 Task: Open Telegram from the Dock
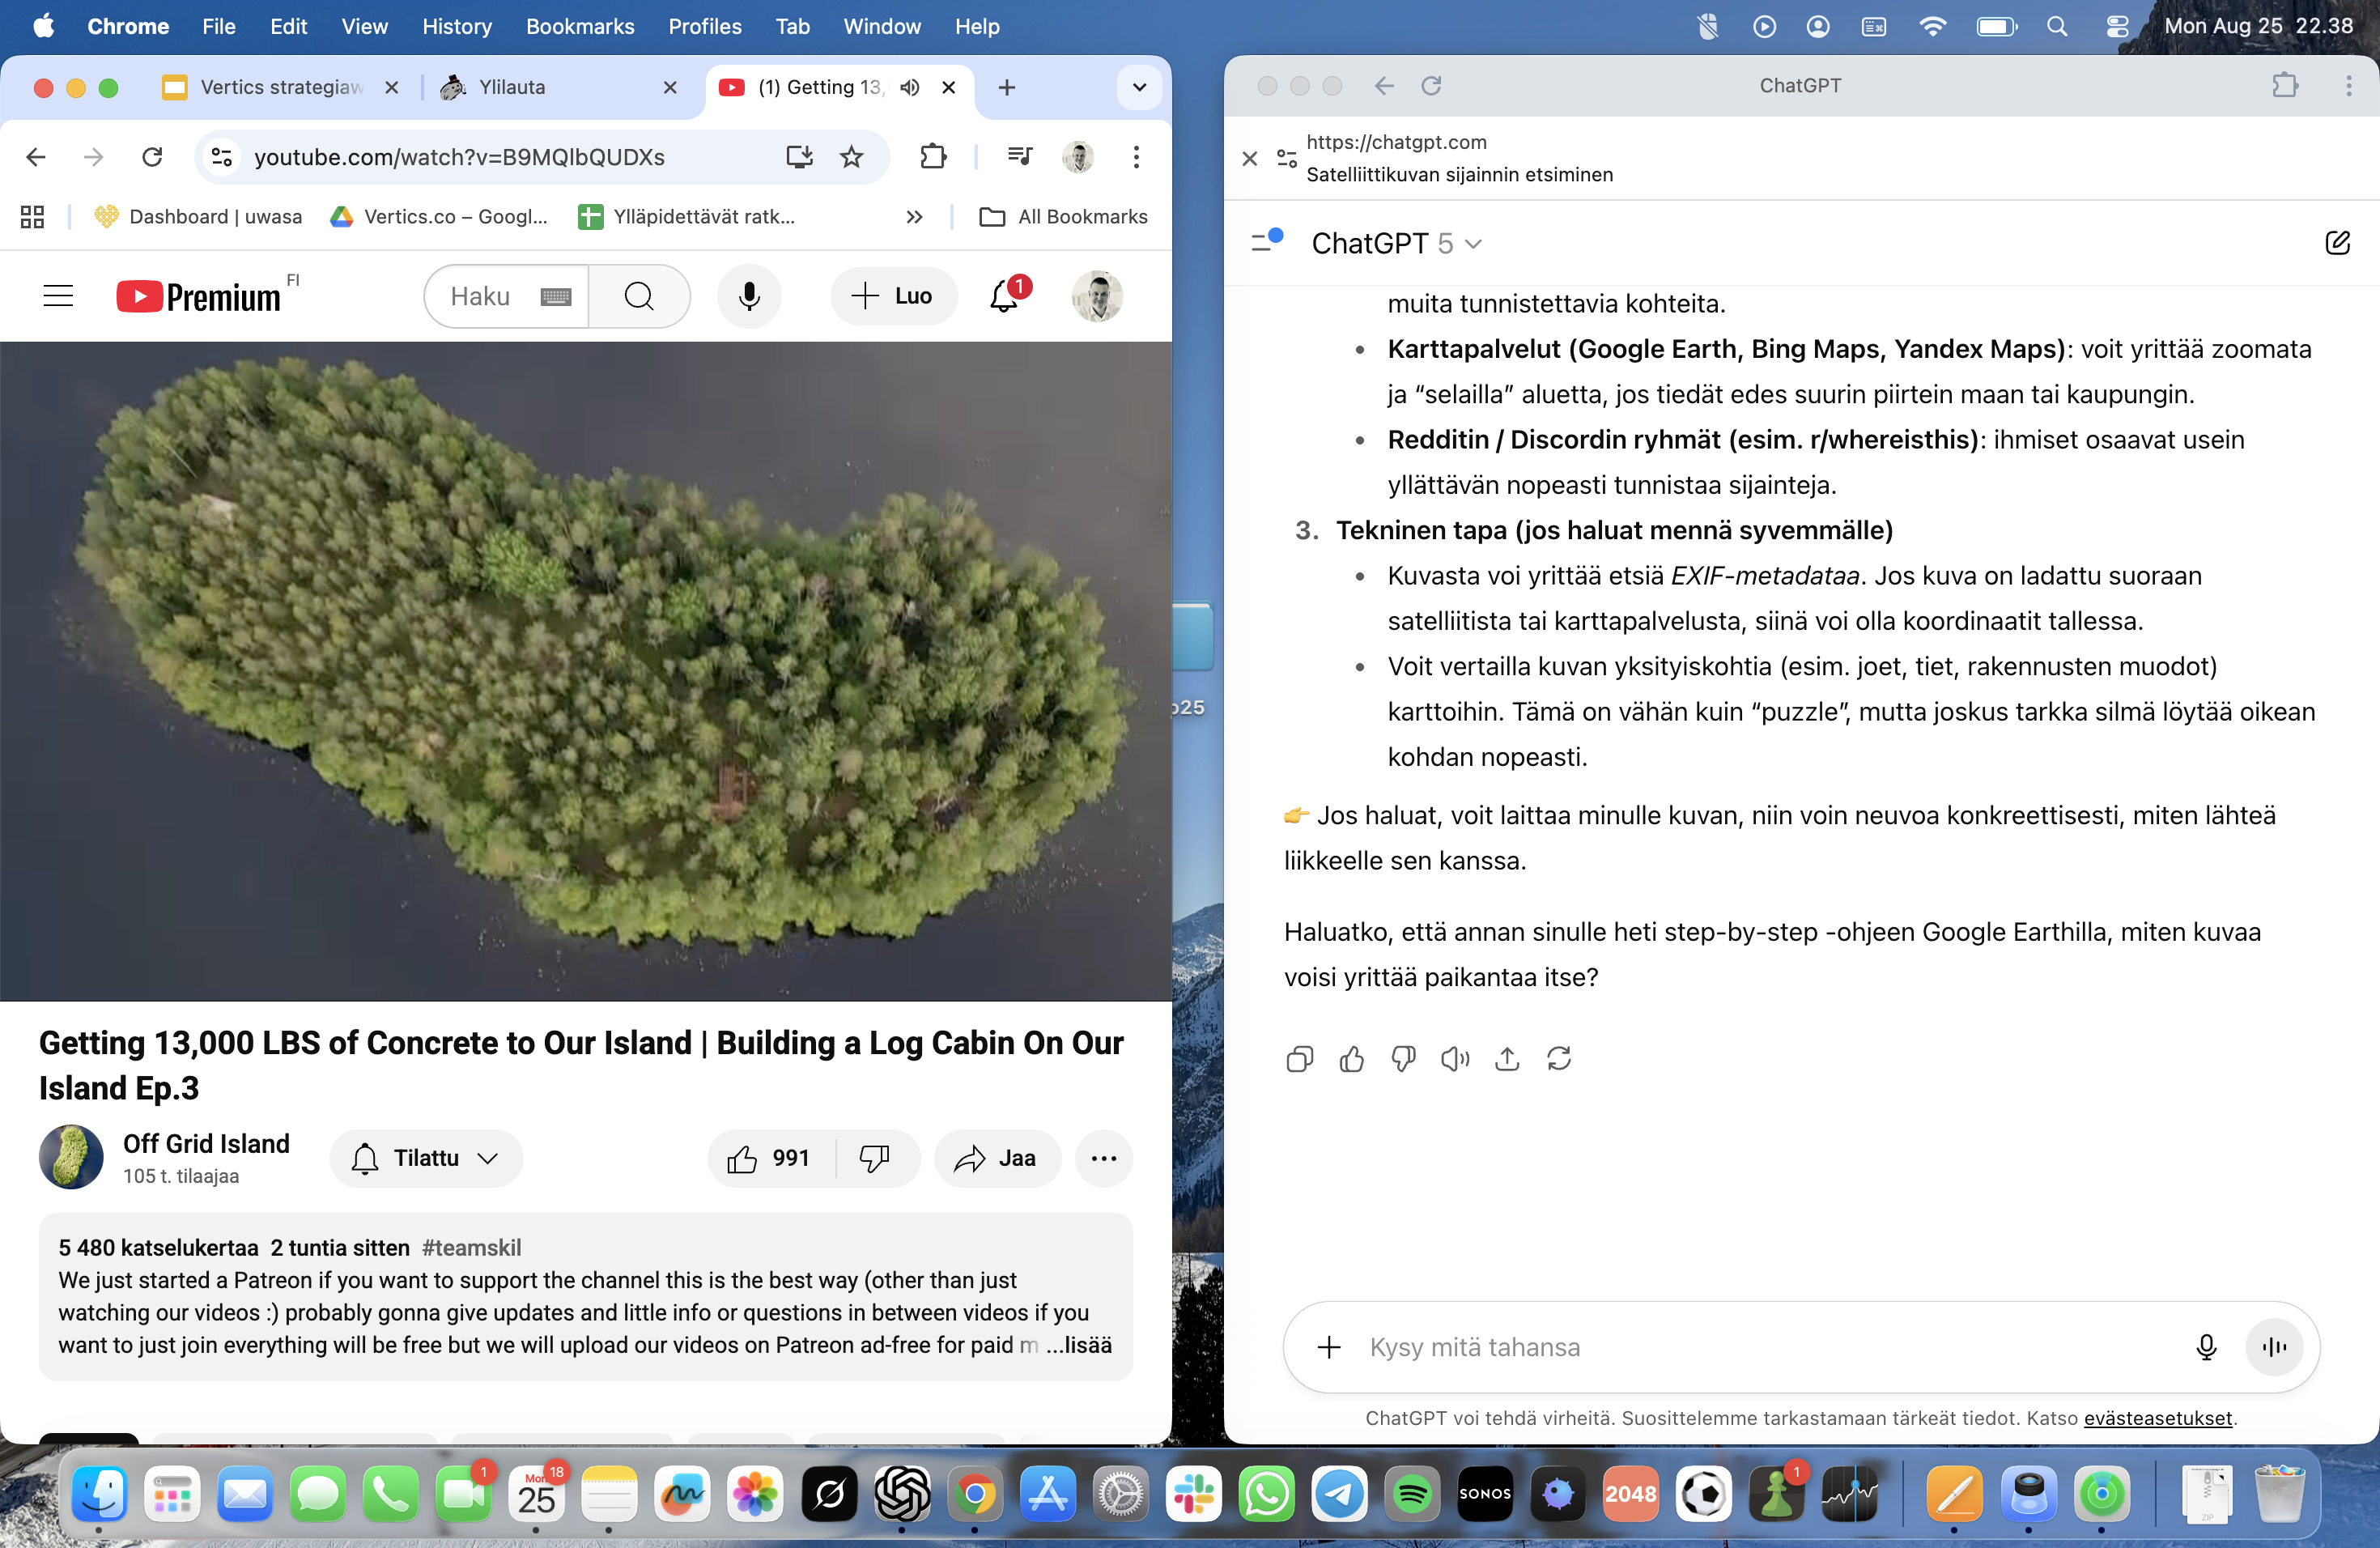[x=1339, y=1494]
